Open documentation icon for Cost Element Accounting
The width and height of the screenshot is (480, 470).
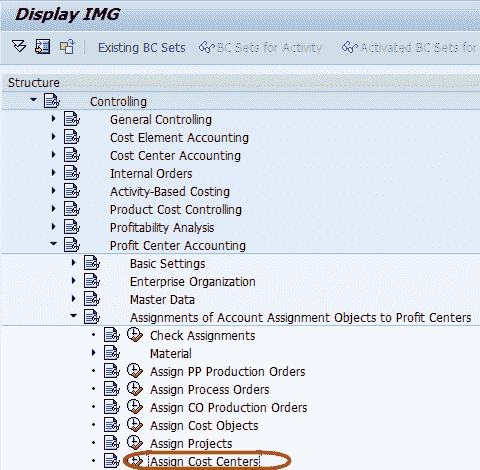(72, 137)
